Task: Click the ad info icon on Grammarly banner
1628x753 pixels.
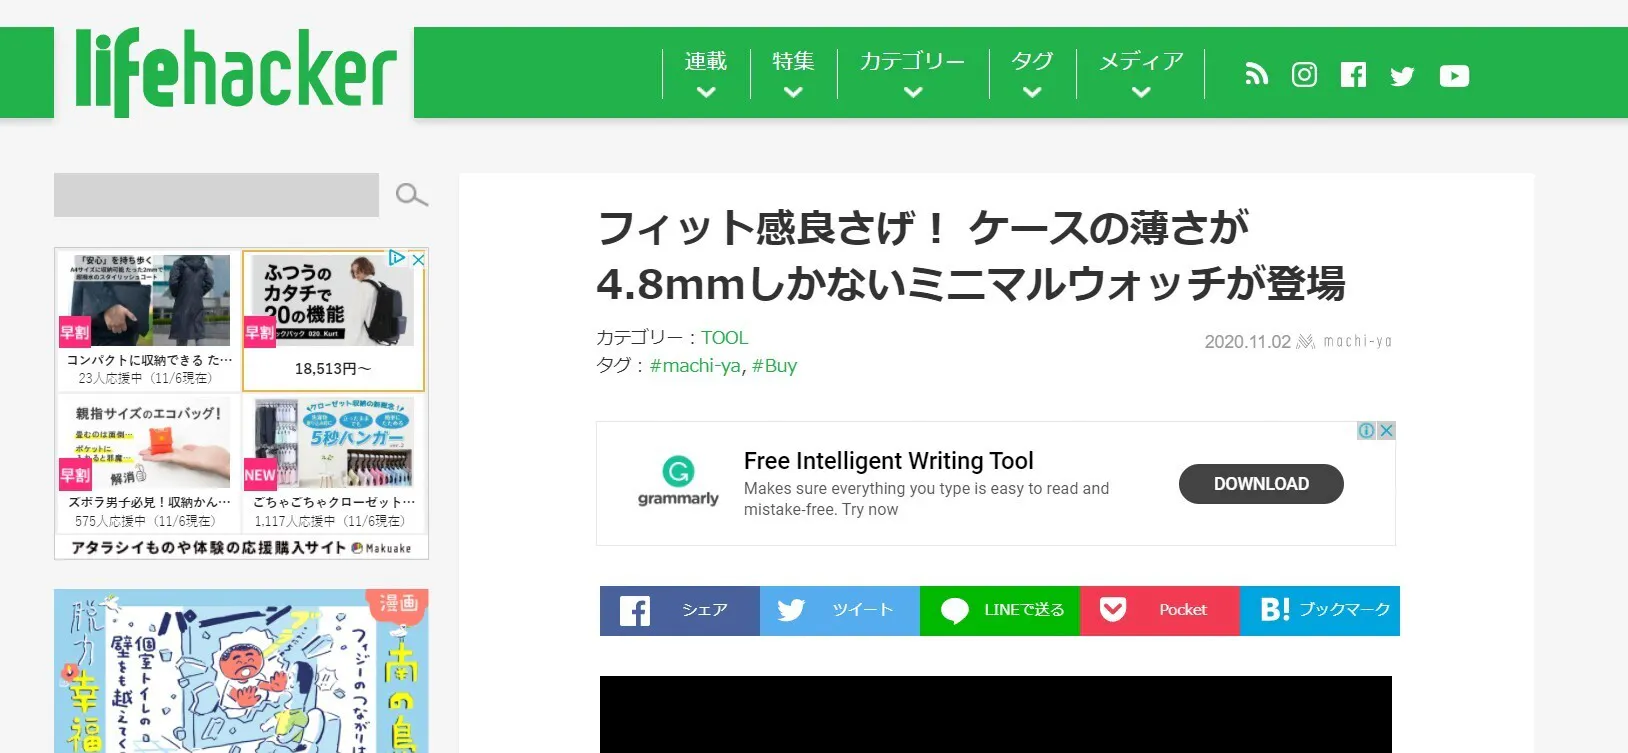Action: click(x=1366, y=431)
